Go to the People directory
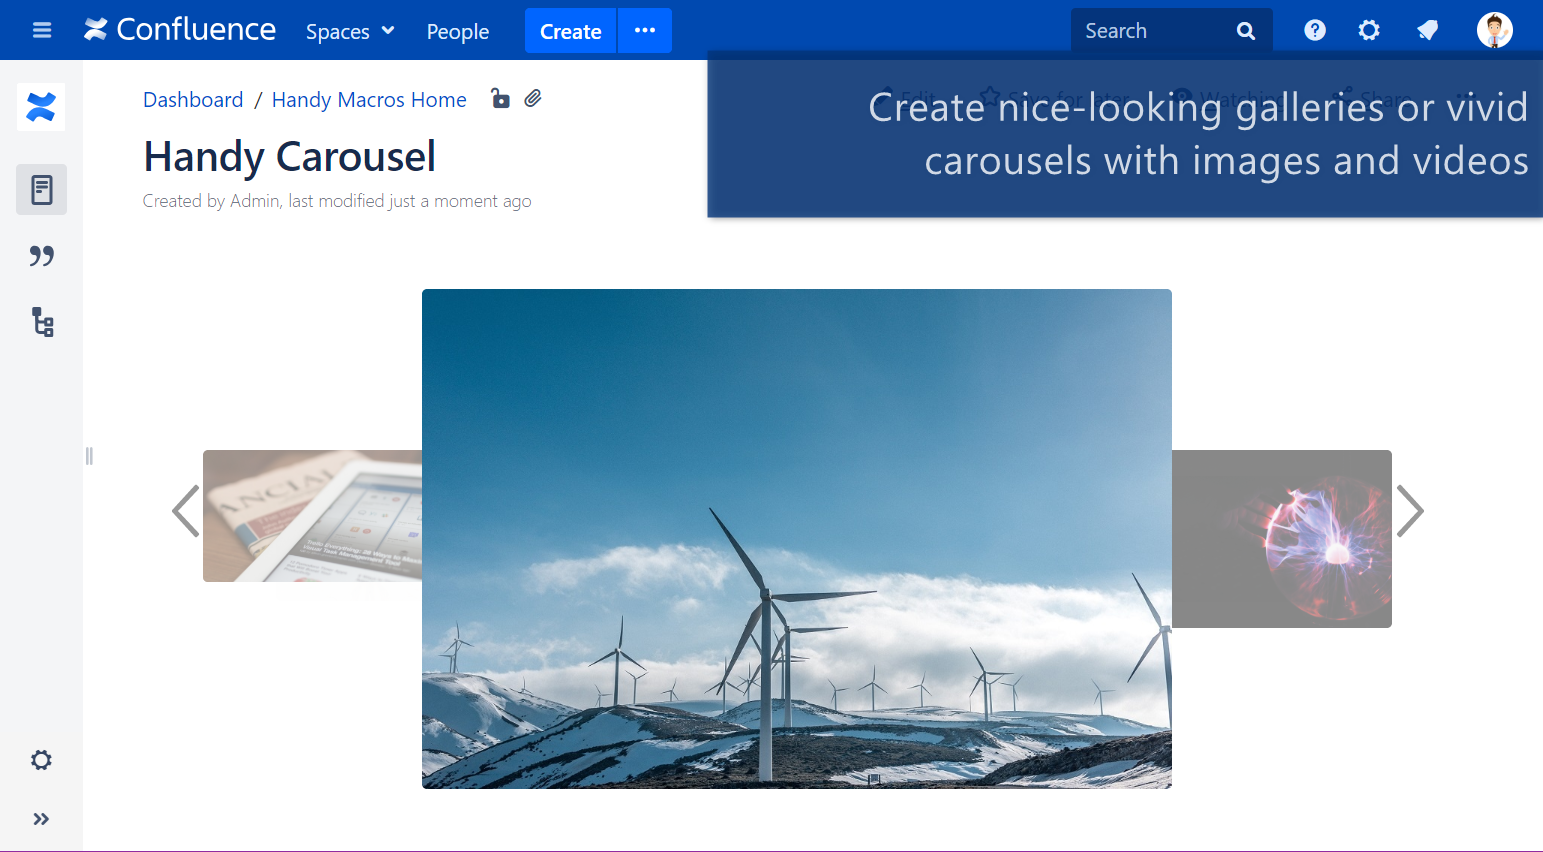Image resolution: width=1543 pixels, height=852 pixels. pos(457,31)
